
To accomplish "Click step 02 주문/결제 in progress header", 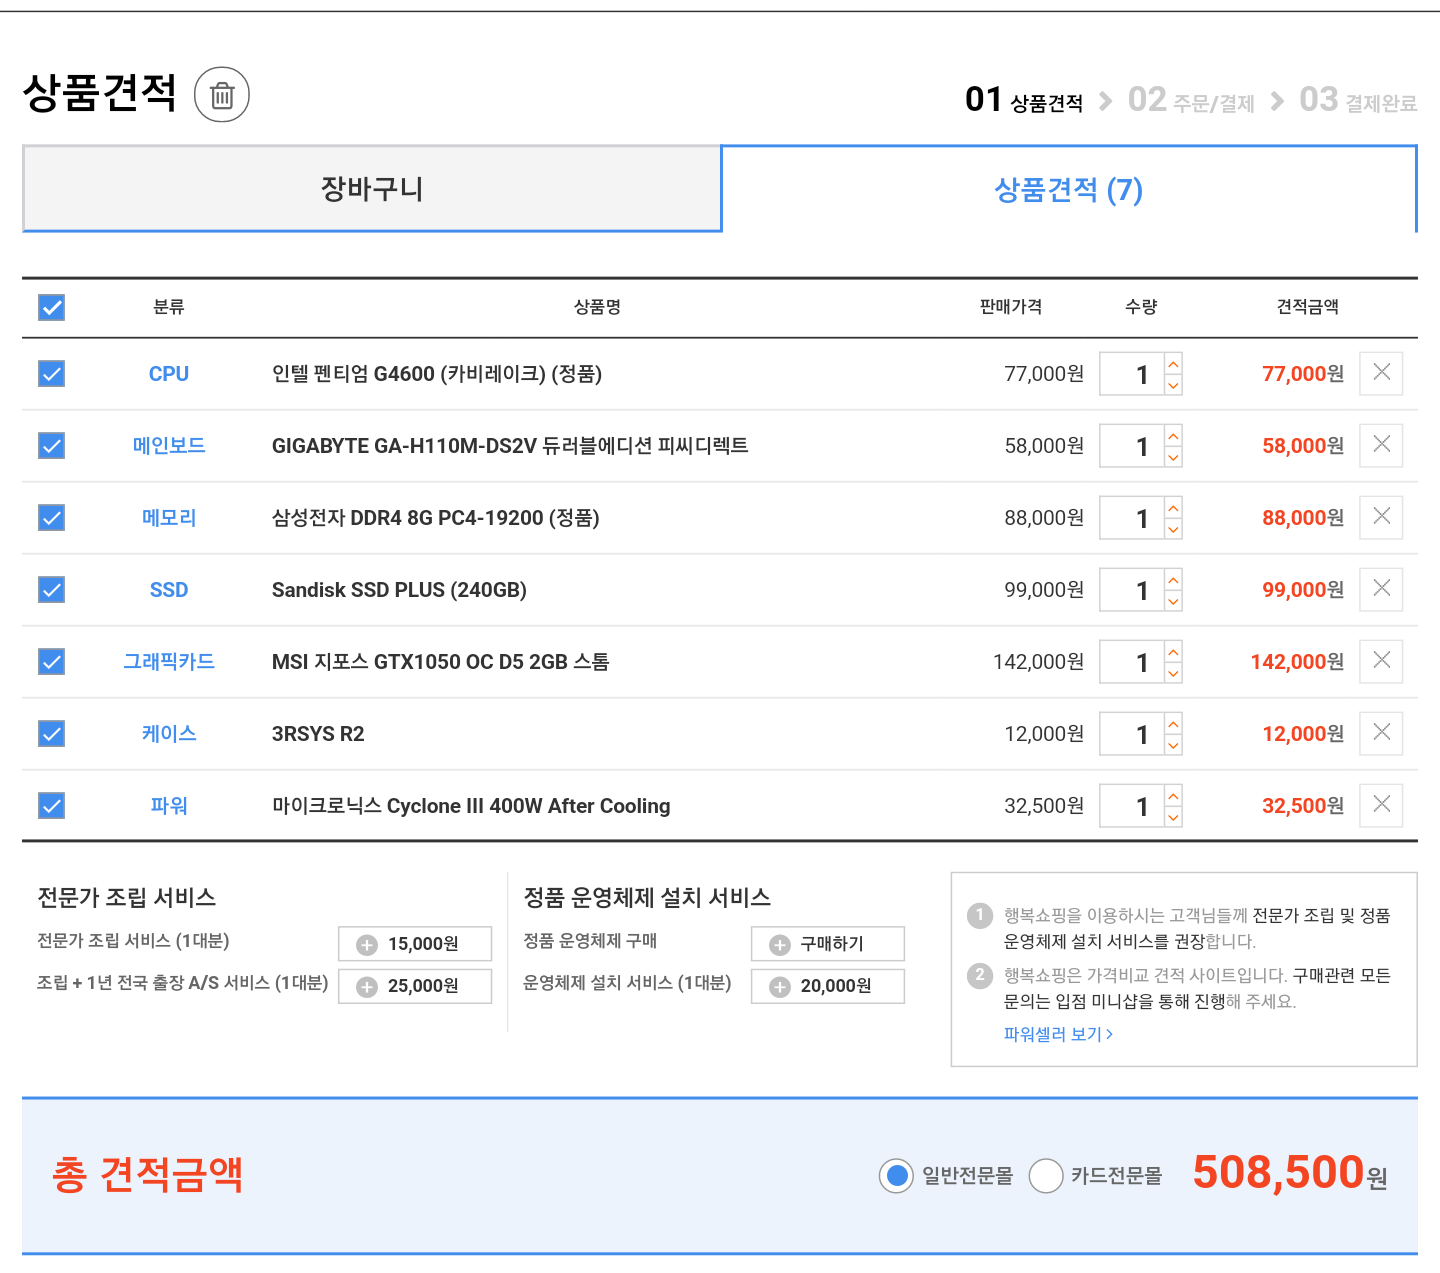I will pyautogui.click(x=1191, y=100).
